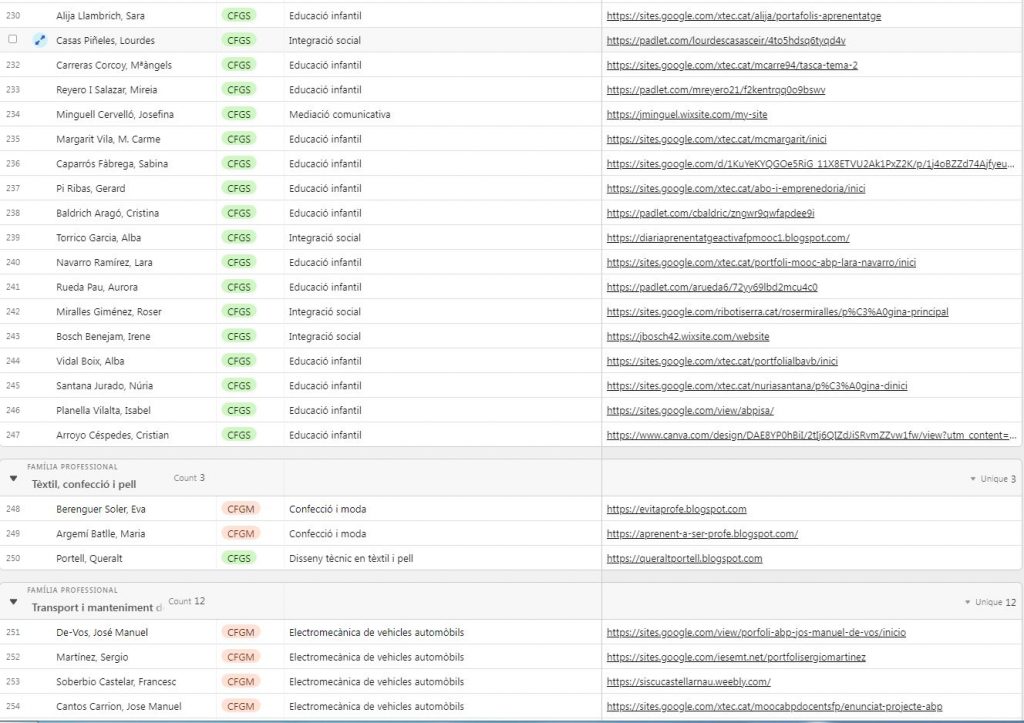This screenshot has height=723, width=1024.
Task: Open the abpisa Google Sites link
Action: [x=690, y=410]
